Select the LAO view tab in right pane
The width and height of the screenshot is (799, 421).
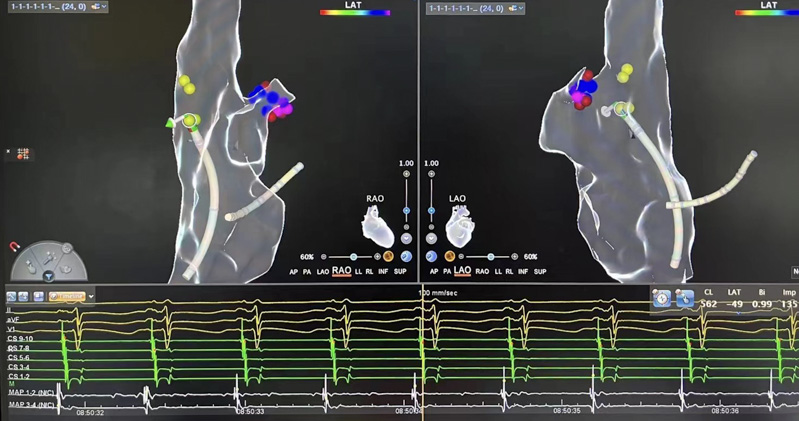pyautogui.click(x=462, y=272)
